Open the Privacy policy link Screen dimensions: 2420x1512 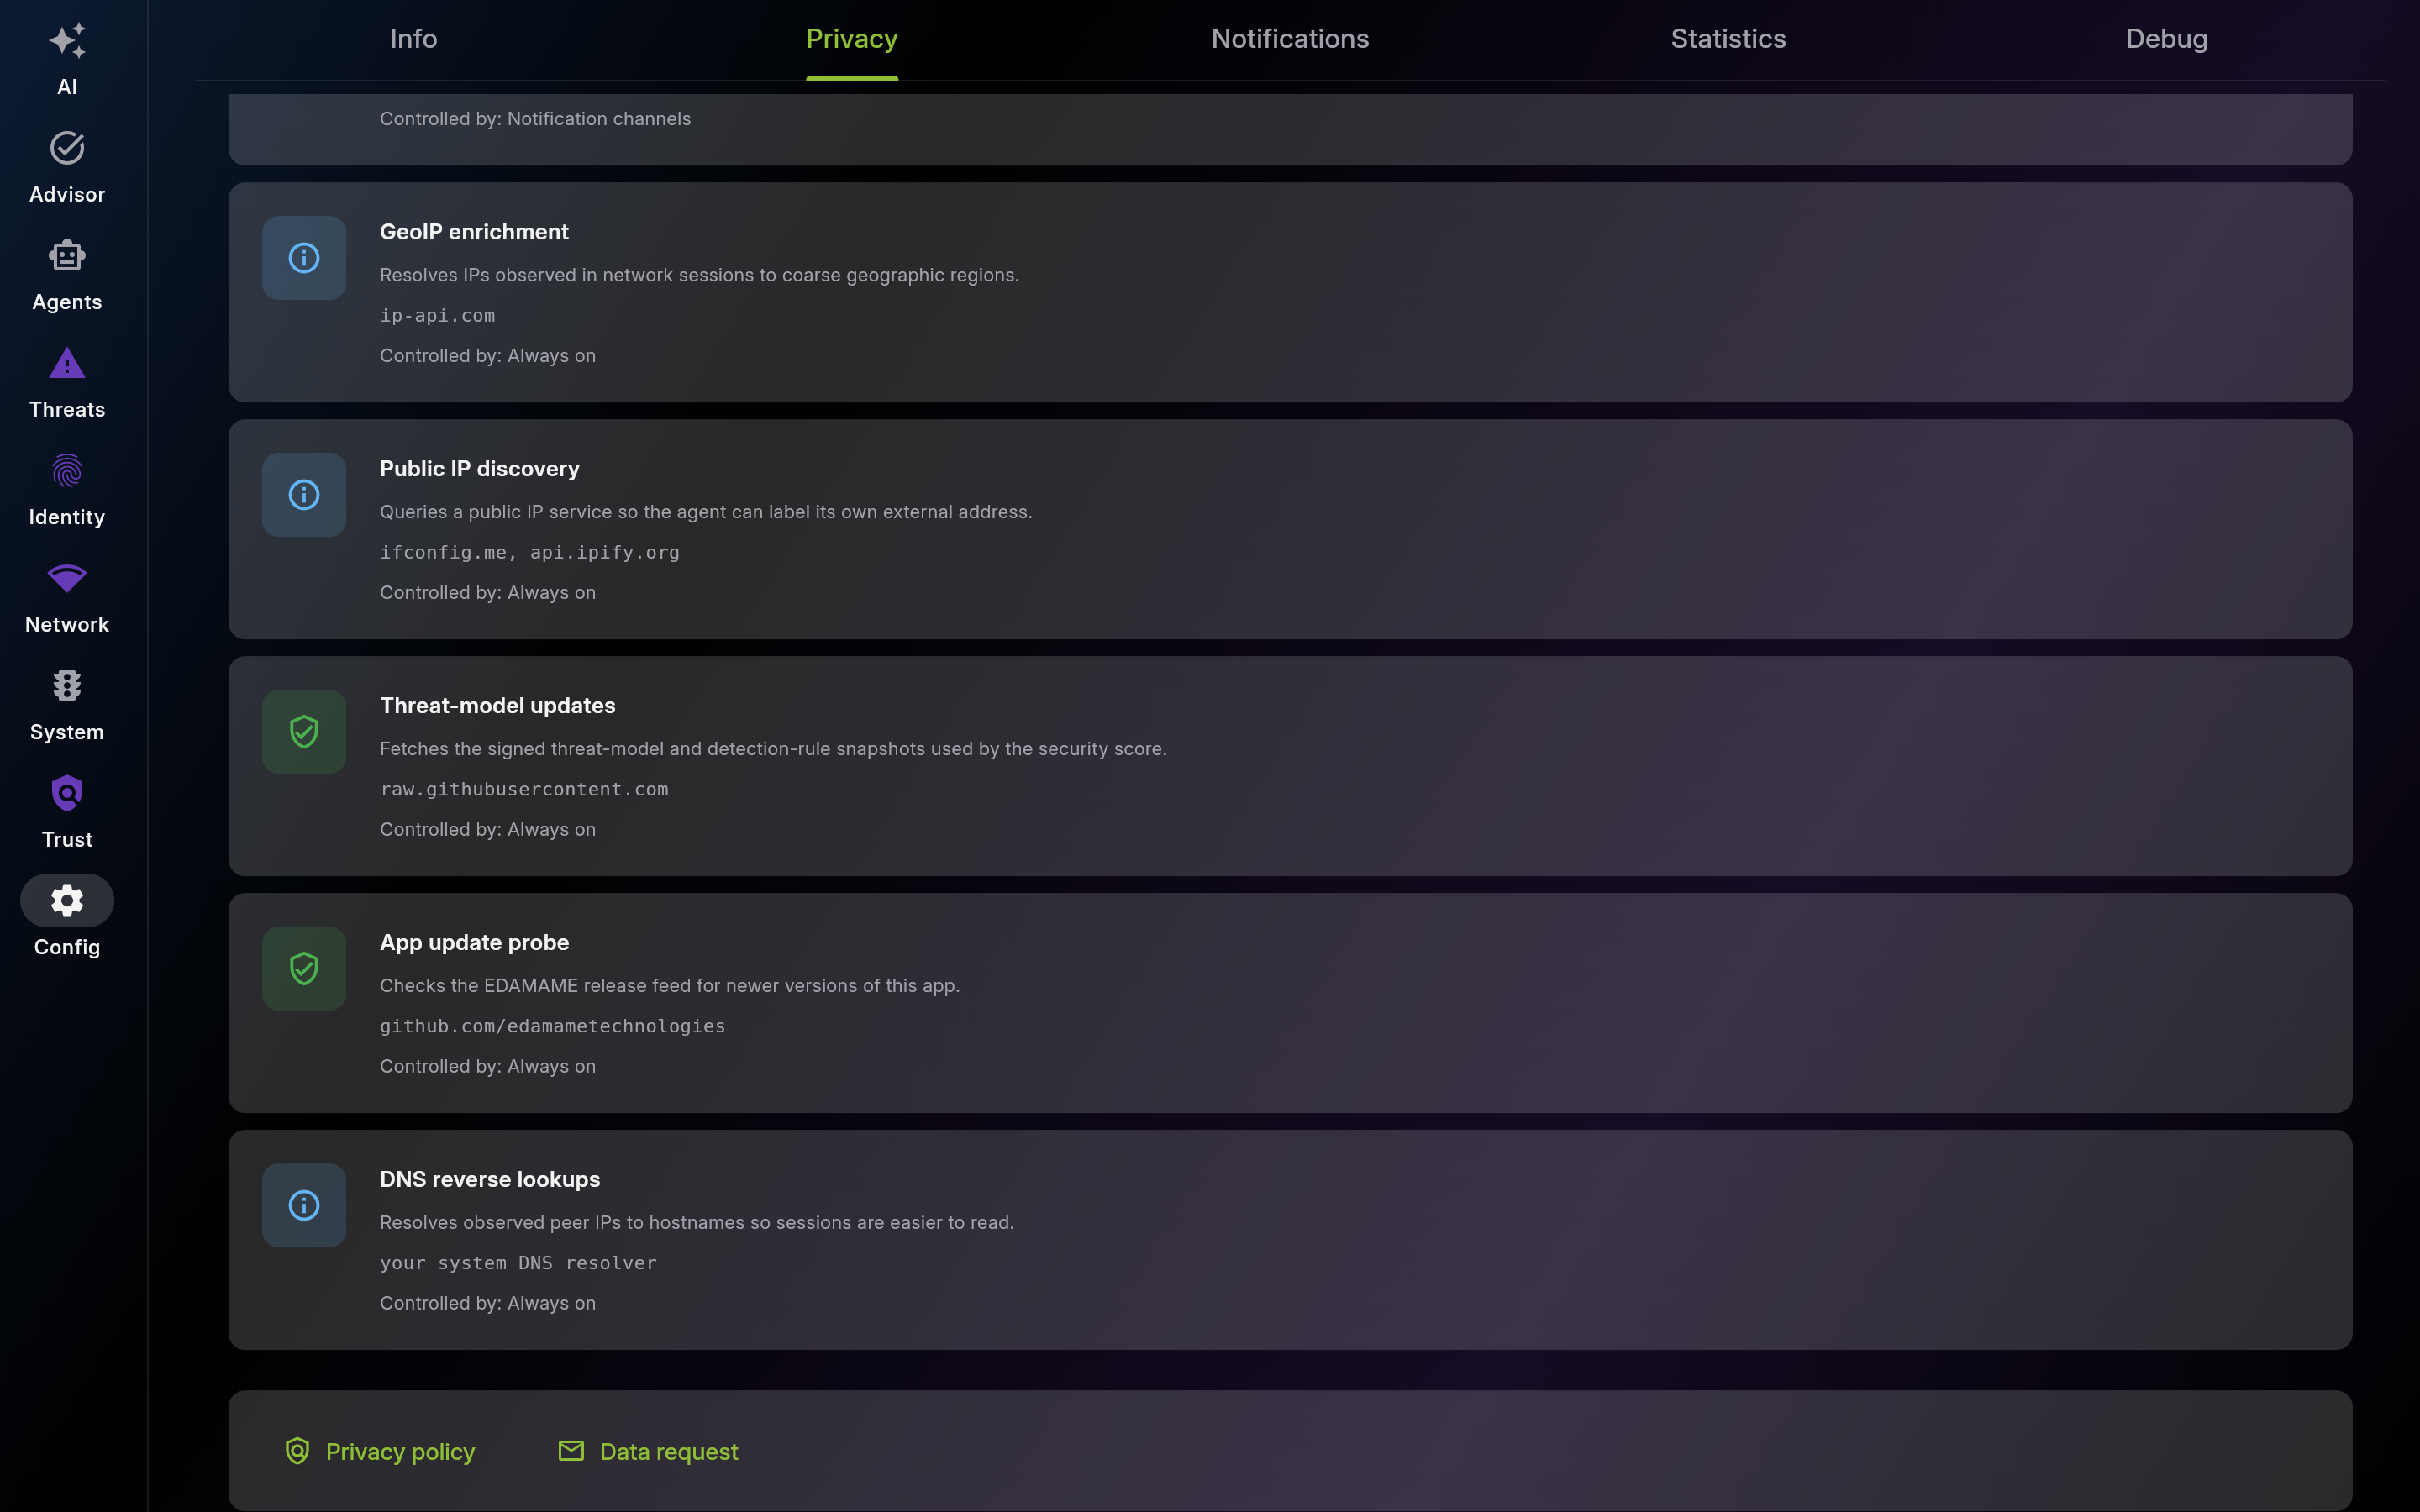point(400,1452)
